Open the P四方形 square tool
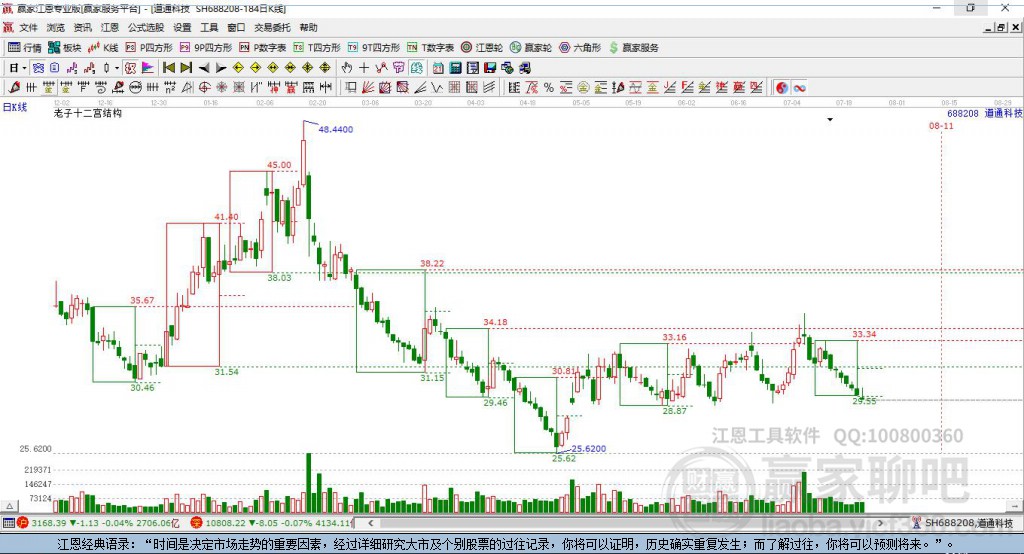This screenshot has height=554, width=1024. pos(149,48)
